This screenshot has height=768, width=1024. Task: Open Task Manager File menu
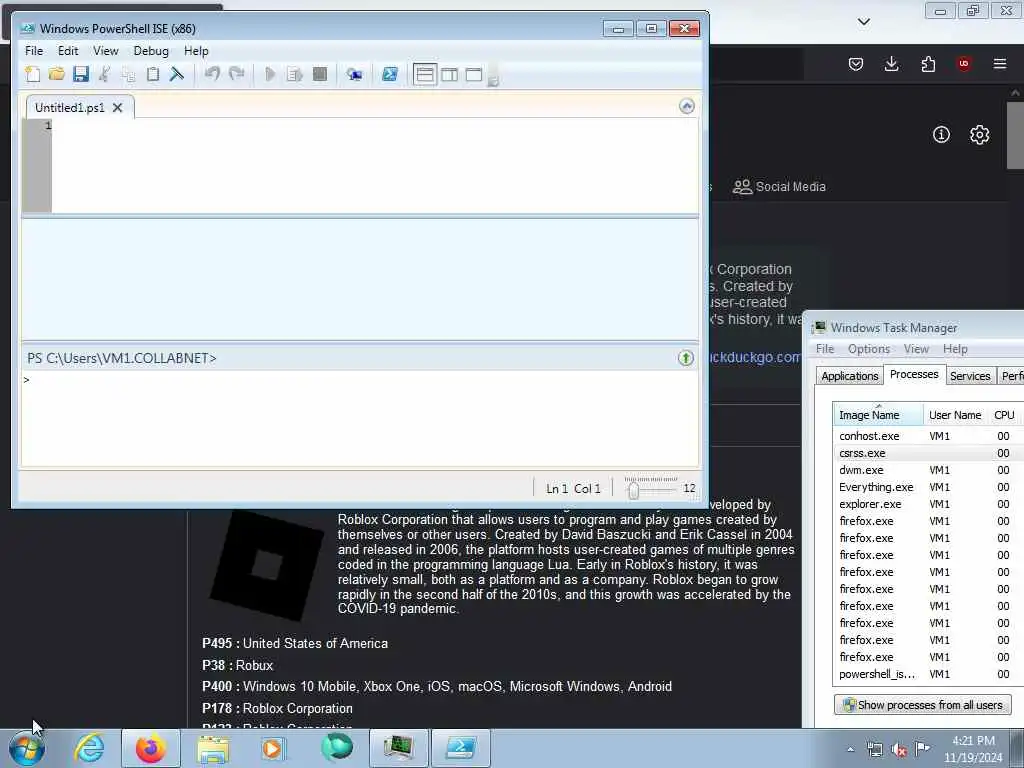point(825,349)
